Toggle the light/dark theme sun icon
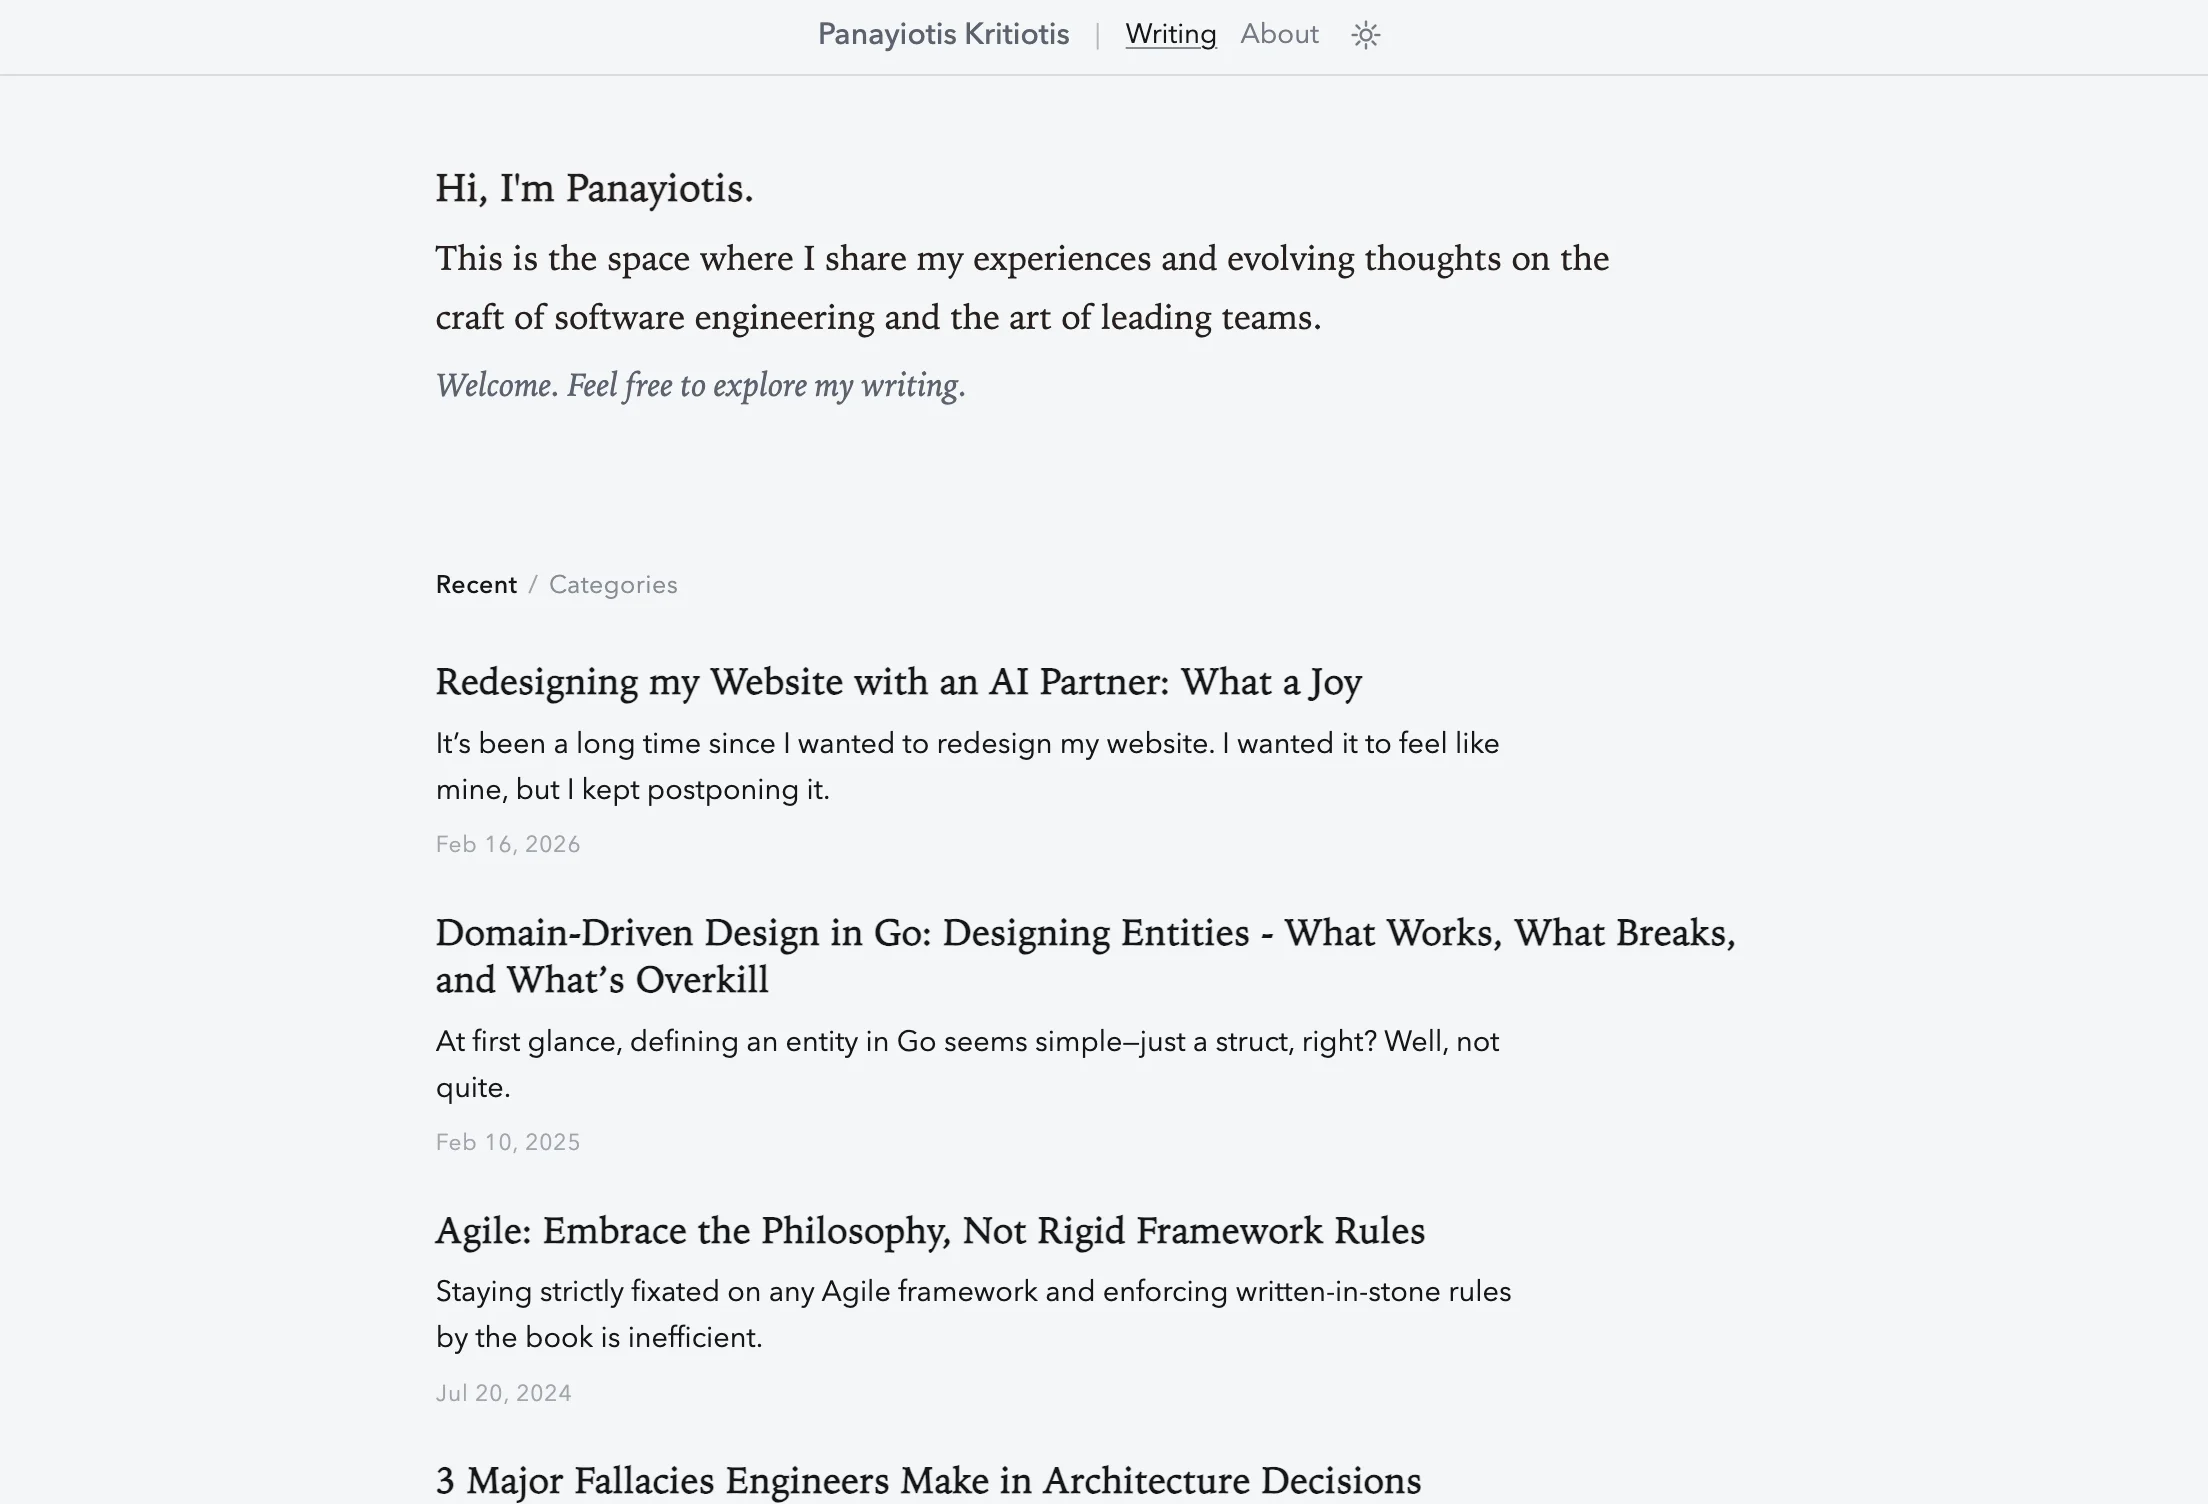2208x1504 pixels. click(1365, 36)
